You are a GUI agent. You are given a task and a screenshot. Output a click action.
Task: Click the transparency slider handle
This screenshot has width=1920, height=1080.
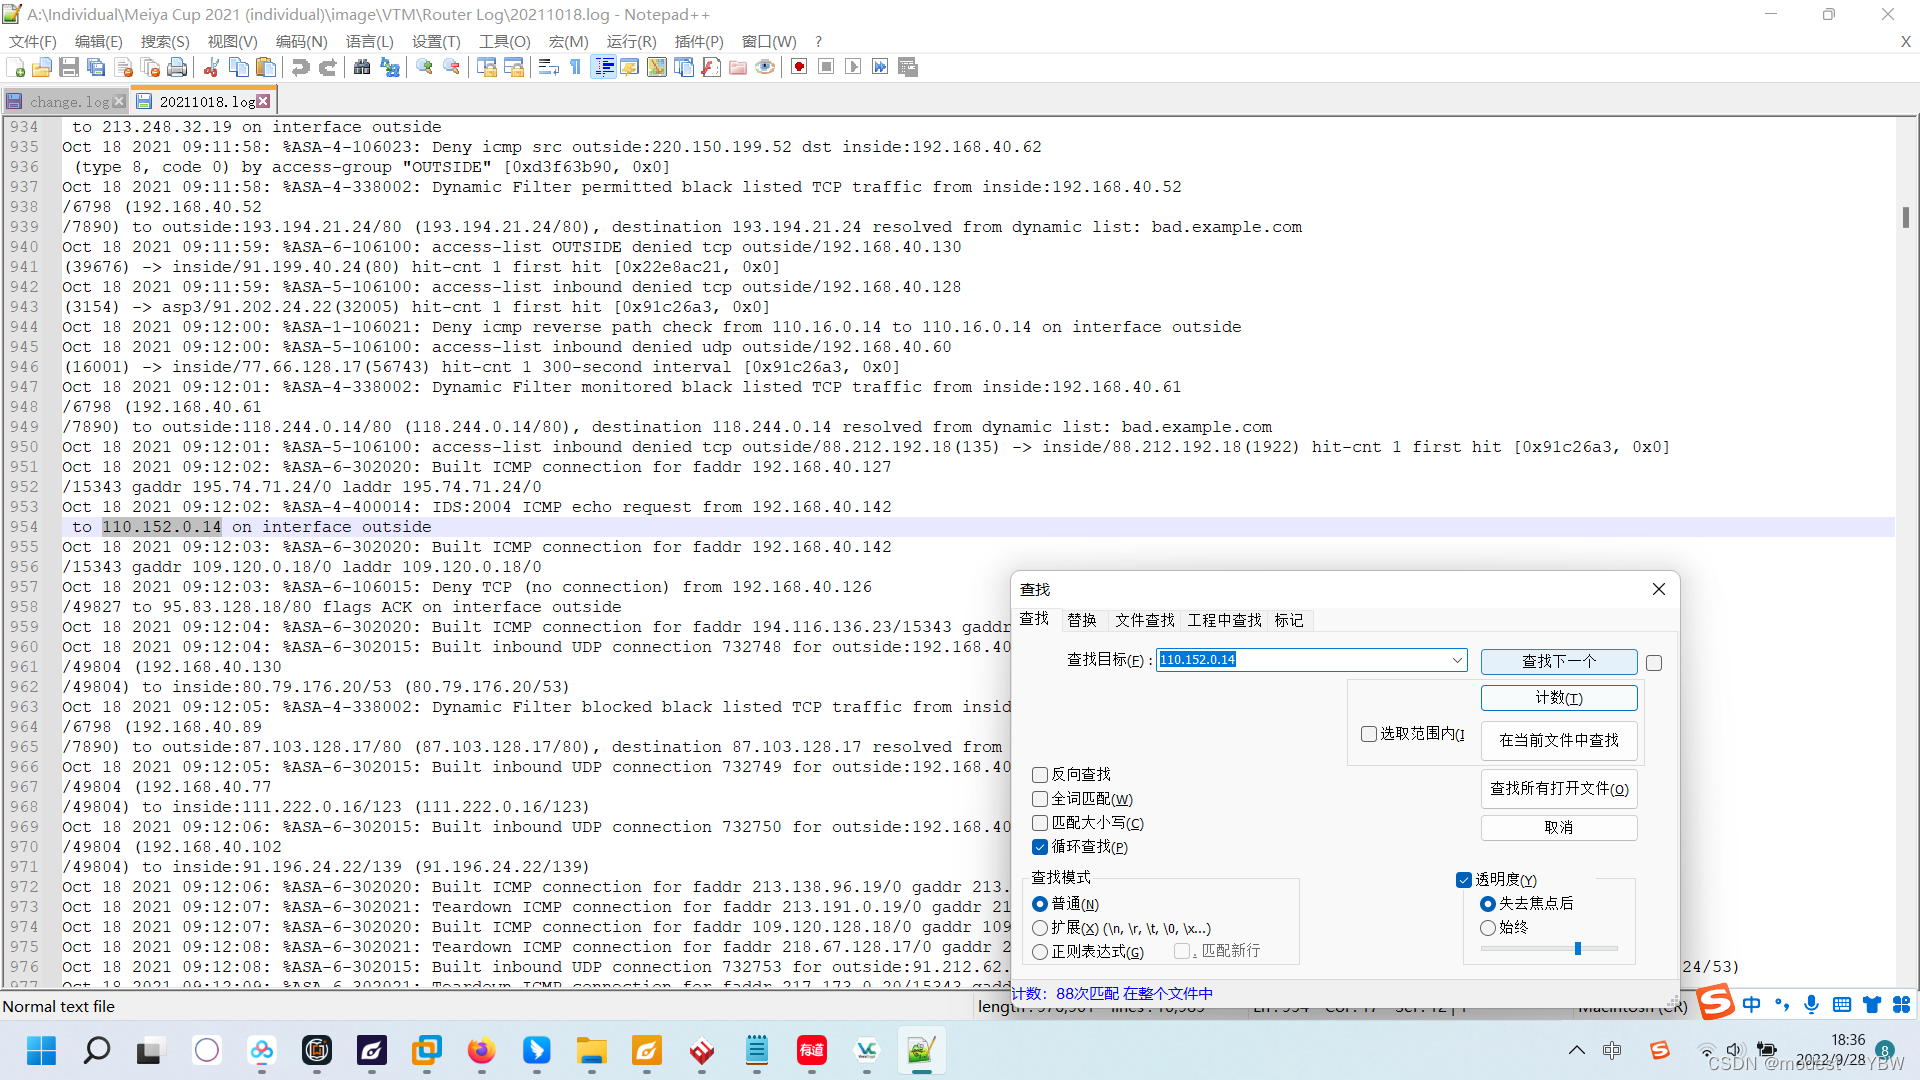[x=1578, y=948]
